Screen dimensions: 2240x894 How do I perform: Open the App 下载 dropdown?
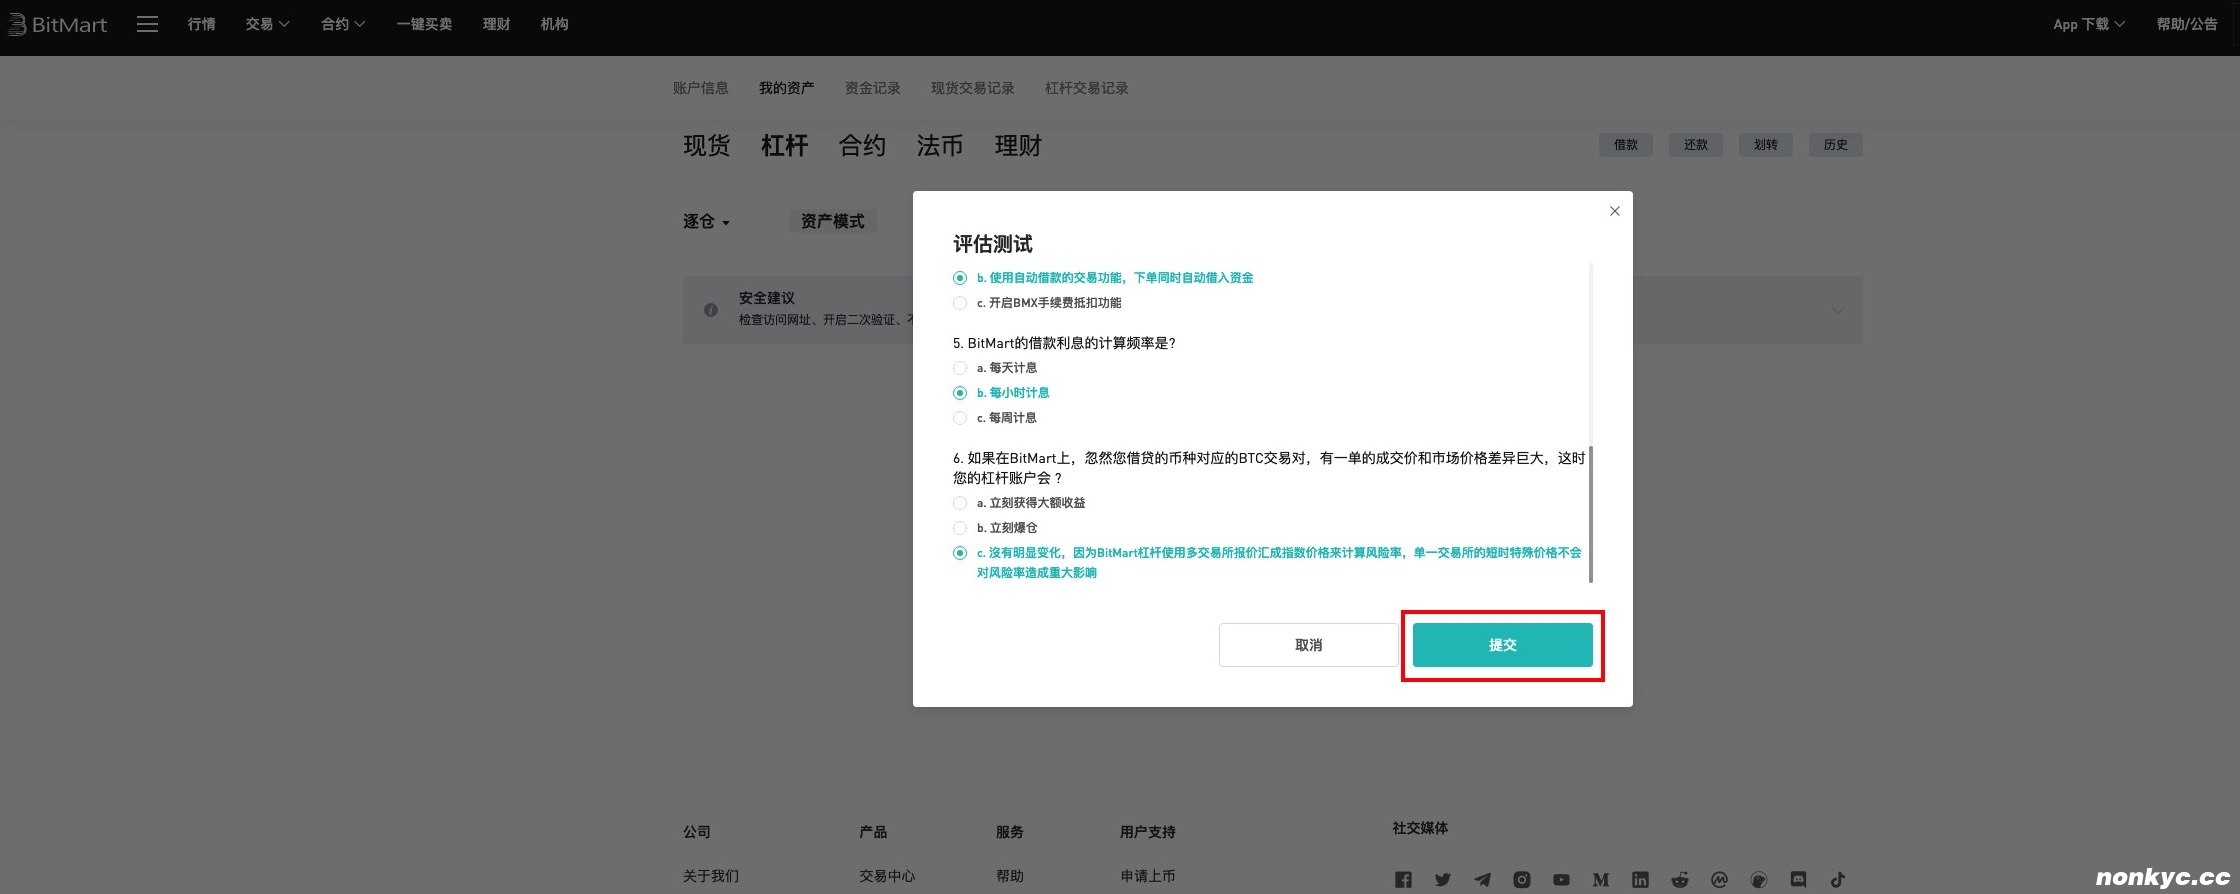coord(2088,25)
